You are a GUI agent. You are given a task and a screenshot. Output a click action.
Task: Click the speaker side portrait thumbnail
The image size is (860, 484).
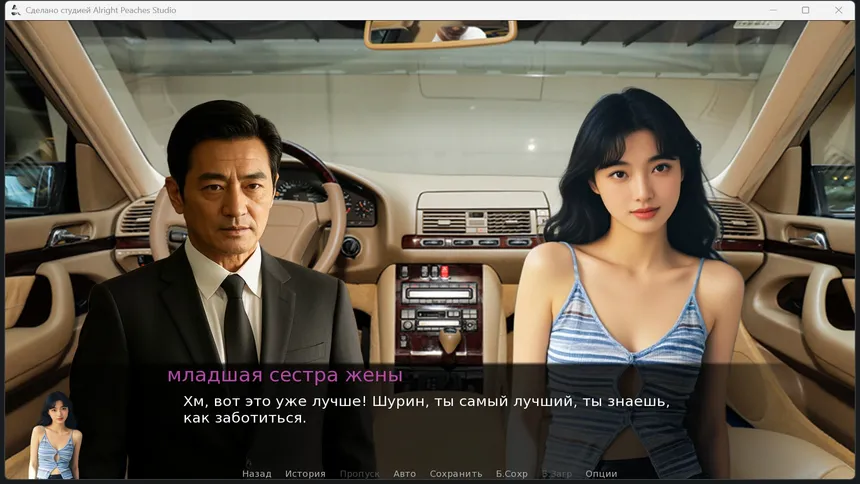coord(55,435)
